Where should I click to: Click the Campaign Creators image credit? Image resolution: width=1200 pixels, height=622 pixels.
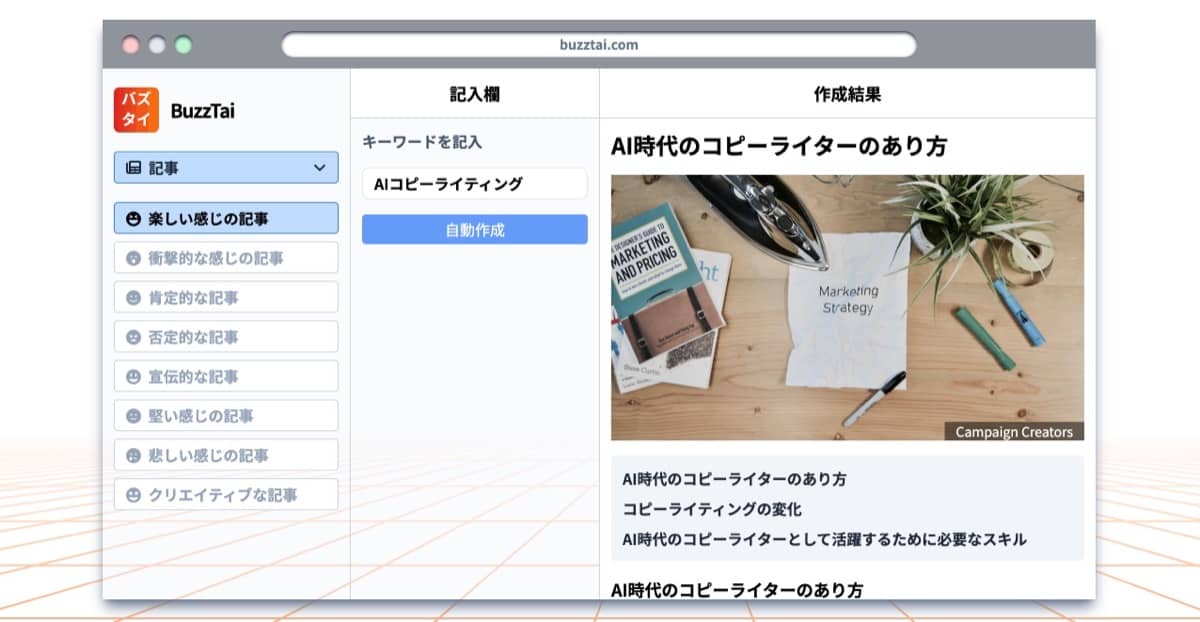[1014, 432]
